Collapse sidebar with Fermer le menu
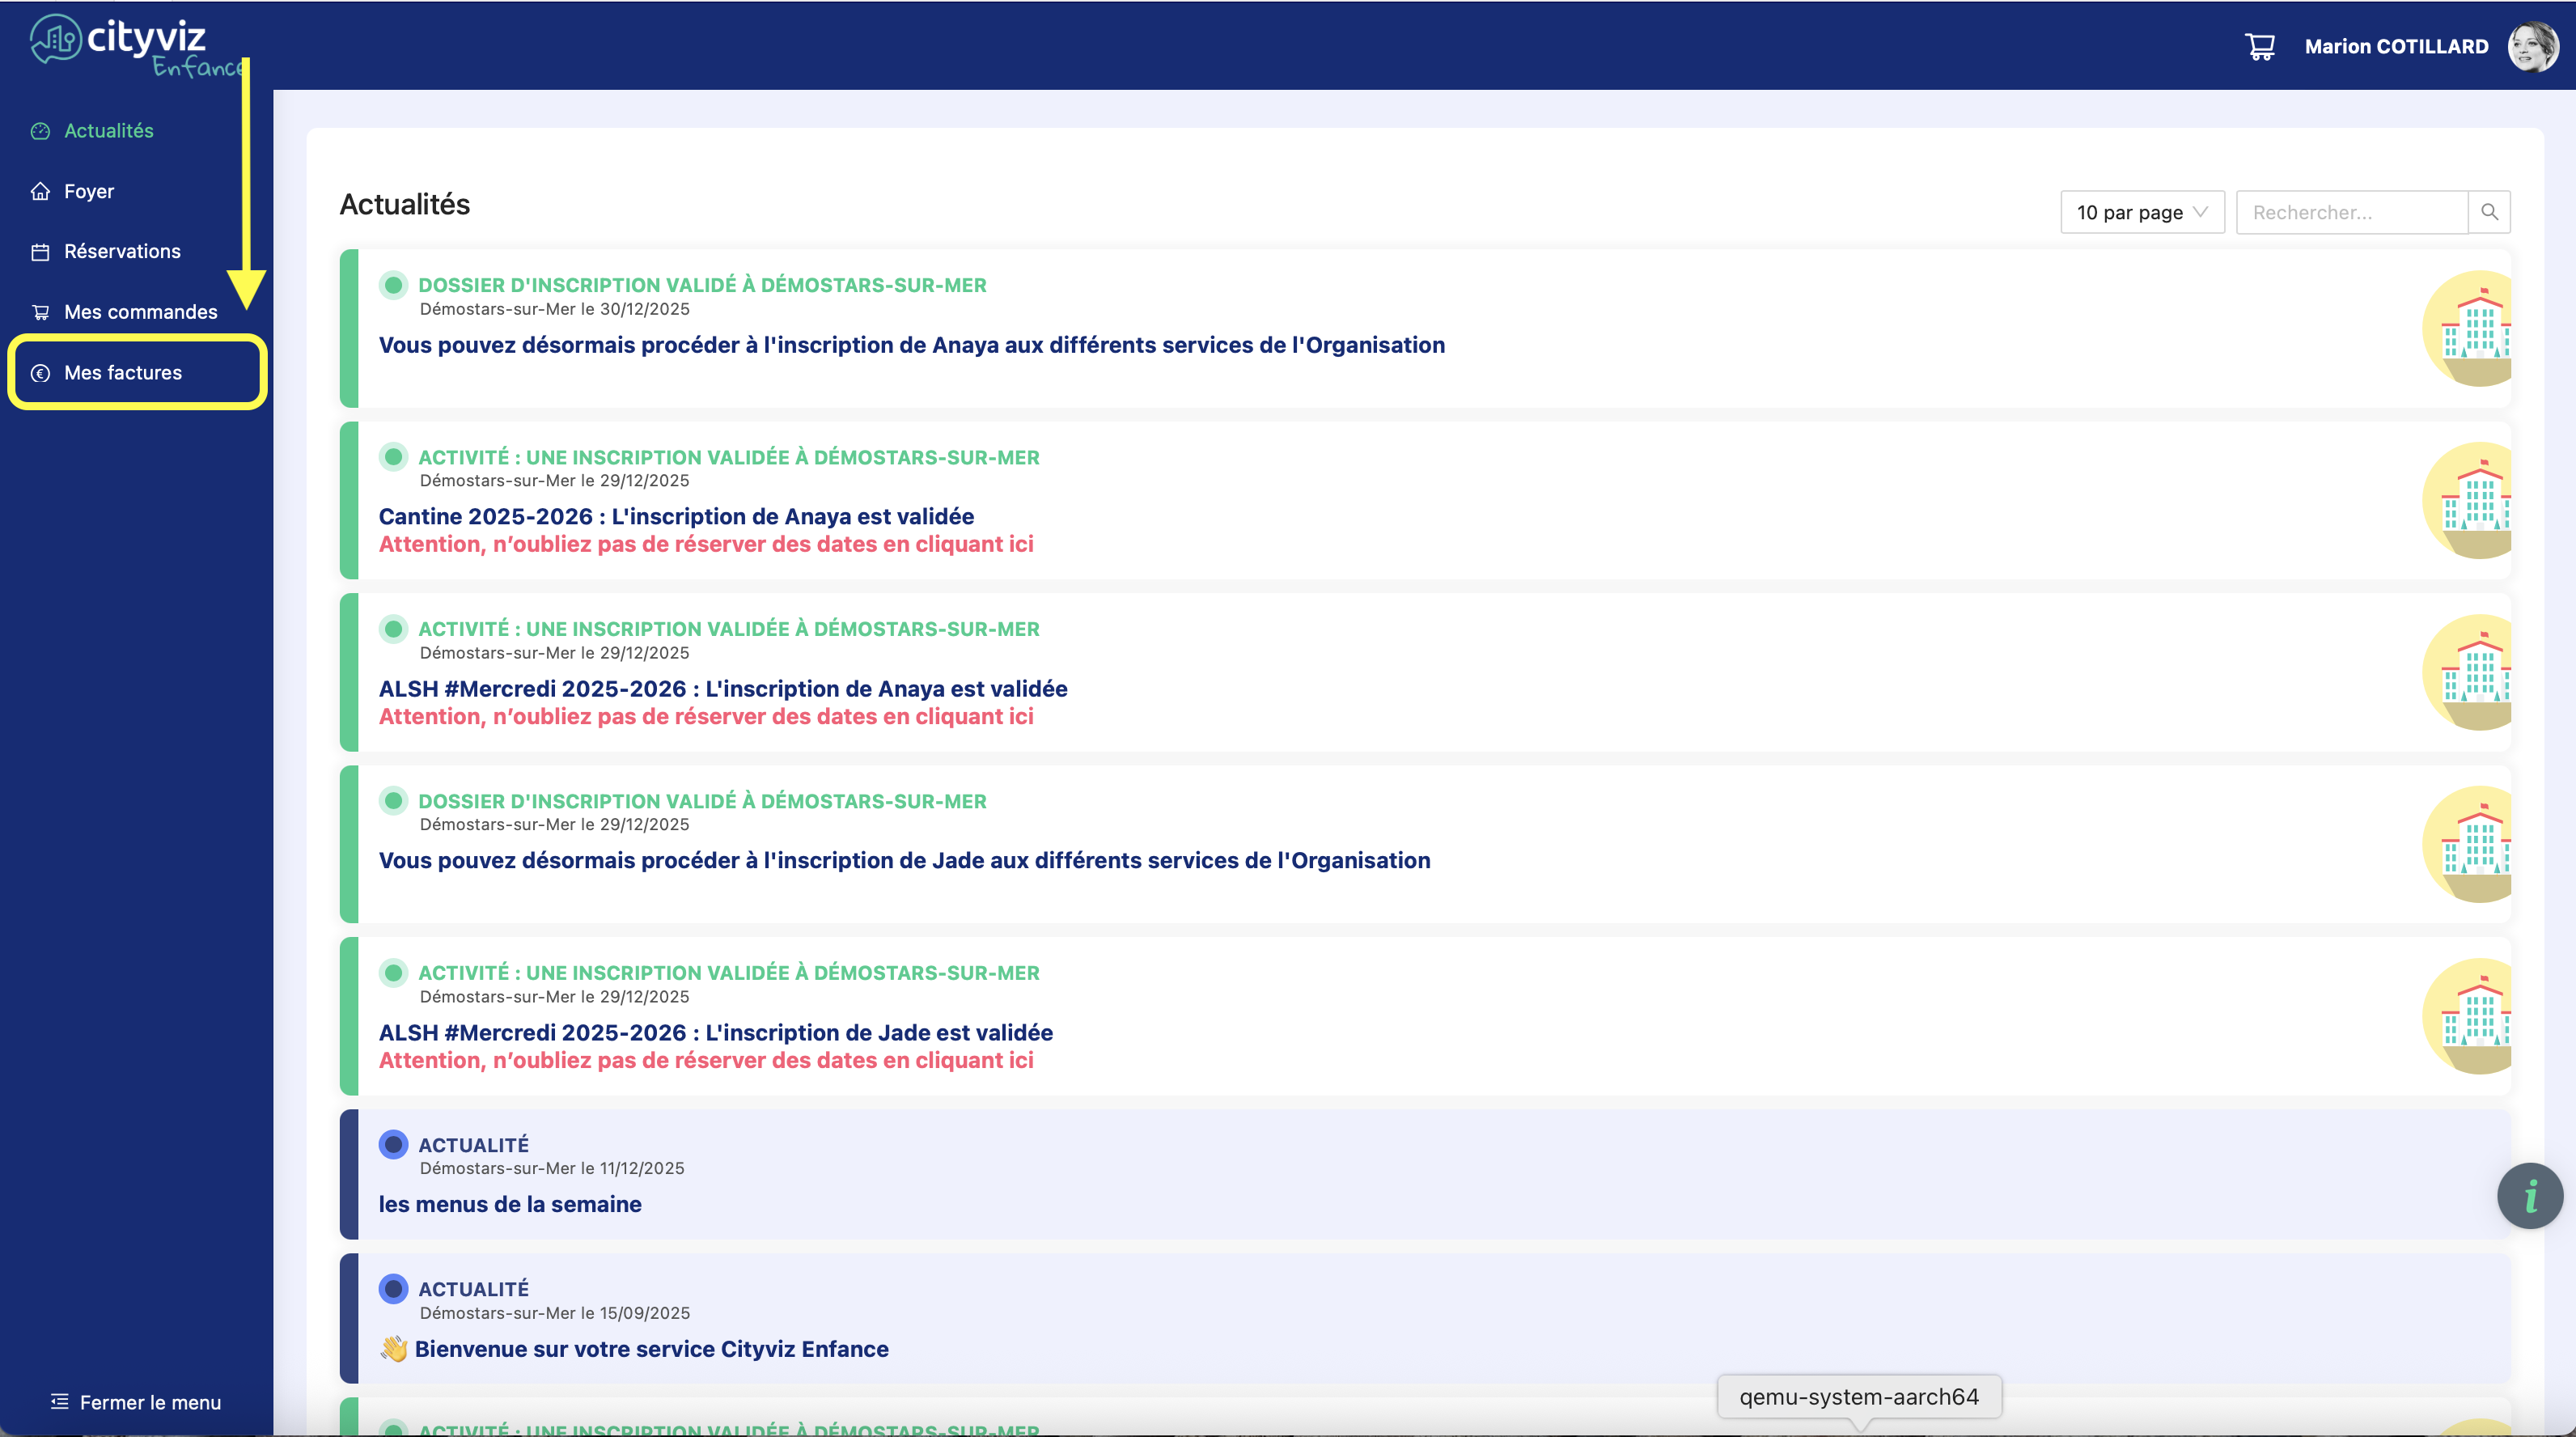 tap(136, 1402)
